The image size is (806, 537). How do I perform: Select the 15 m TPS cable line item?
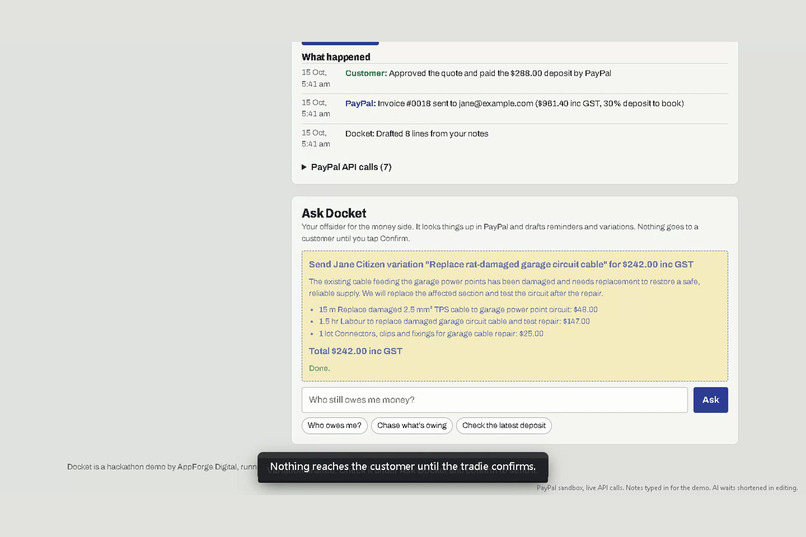point(458,309)
